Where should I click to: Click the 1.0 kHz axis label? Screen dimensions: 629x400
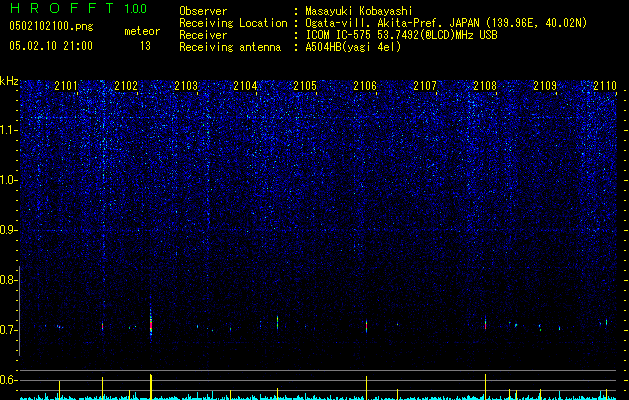coord(8,180)
